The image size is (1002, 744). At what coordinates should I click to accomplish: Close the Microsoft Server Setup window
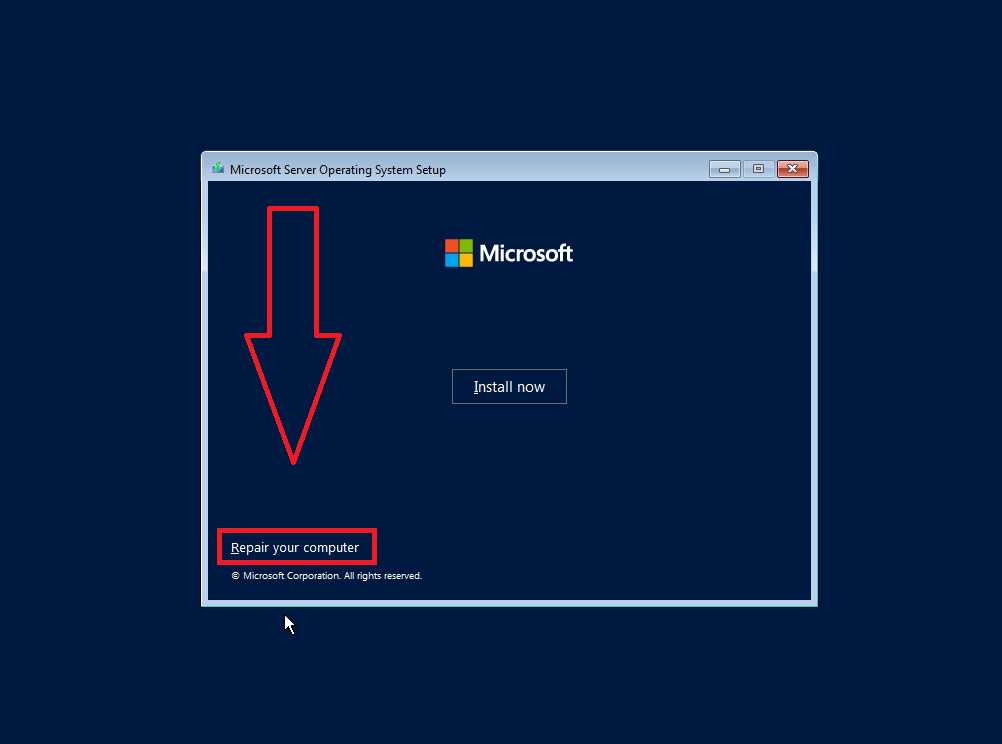point(792,169)
